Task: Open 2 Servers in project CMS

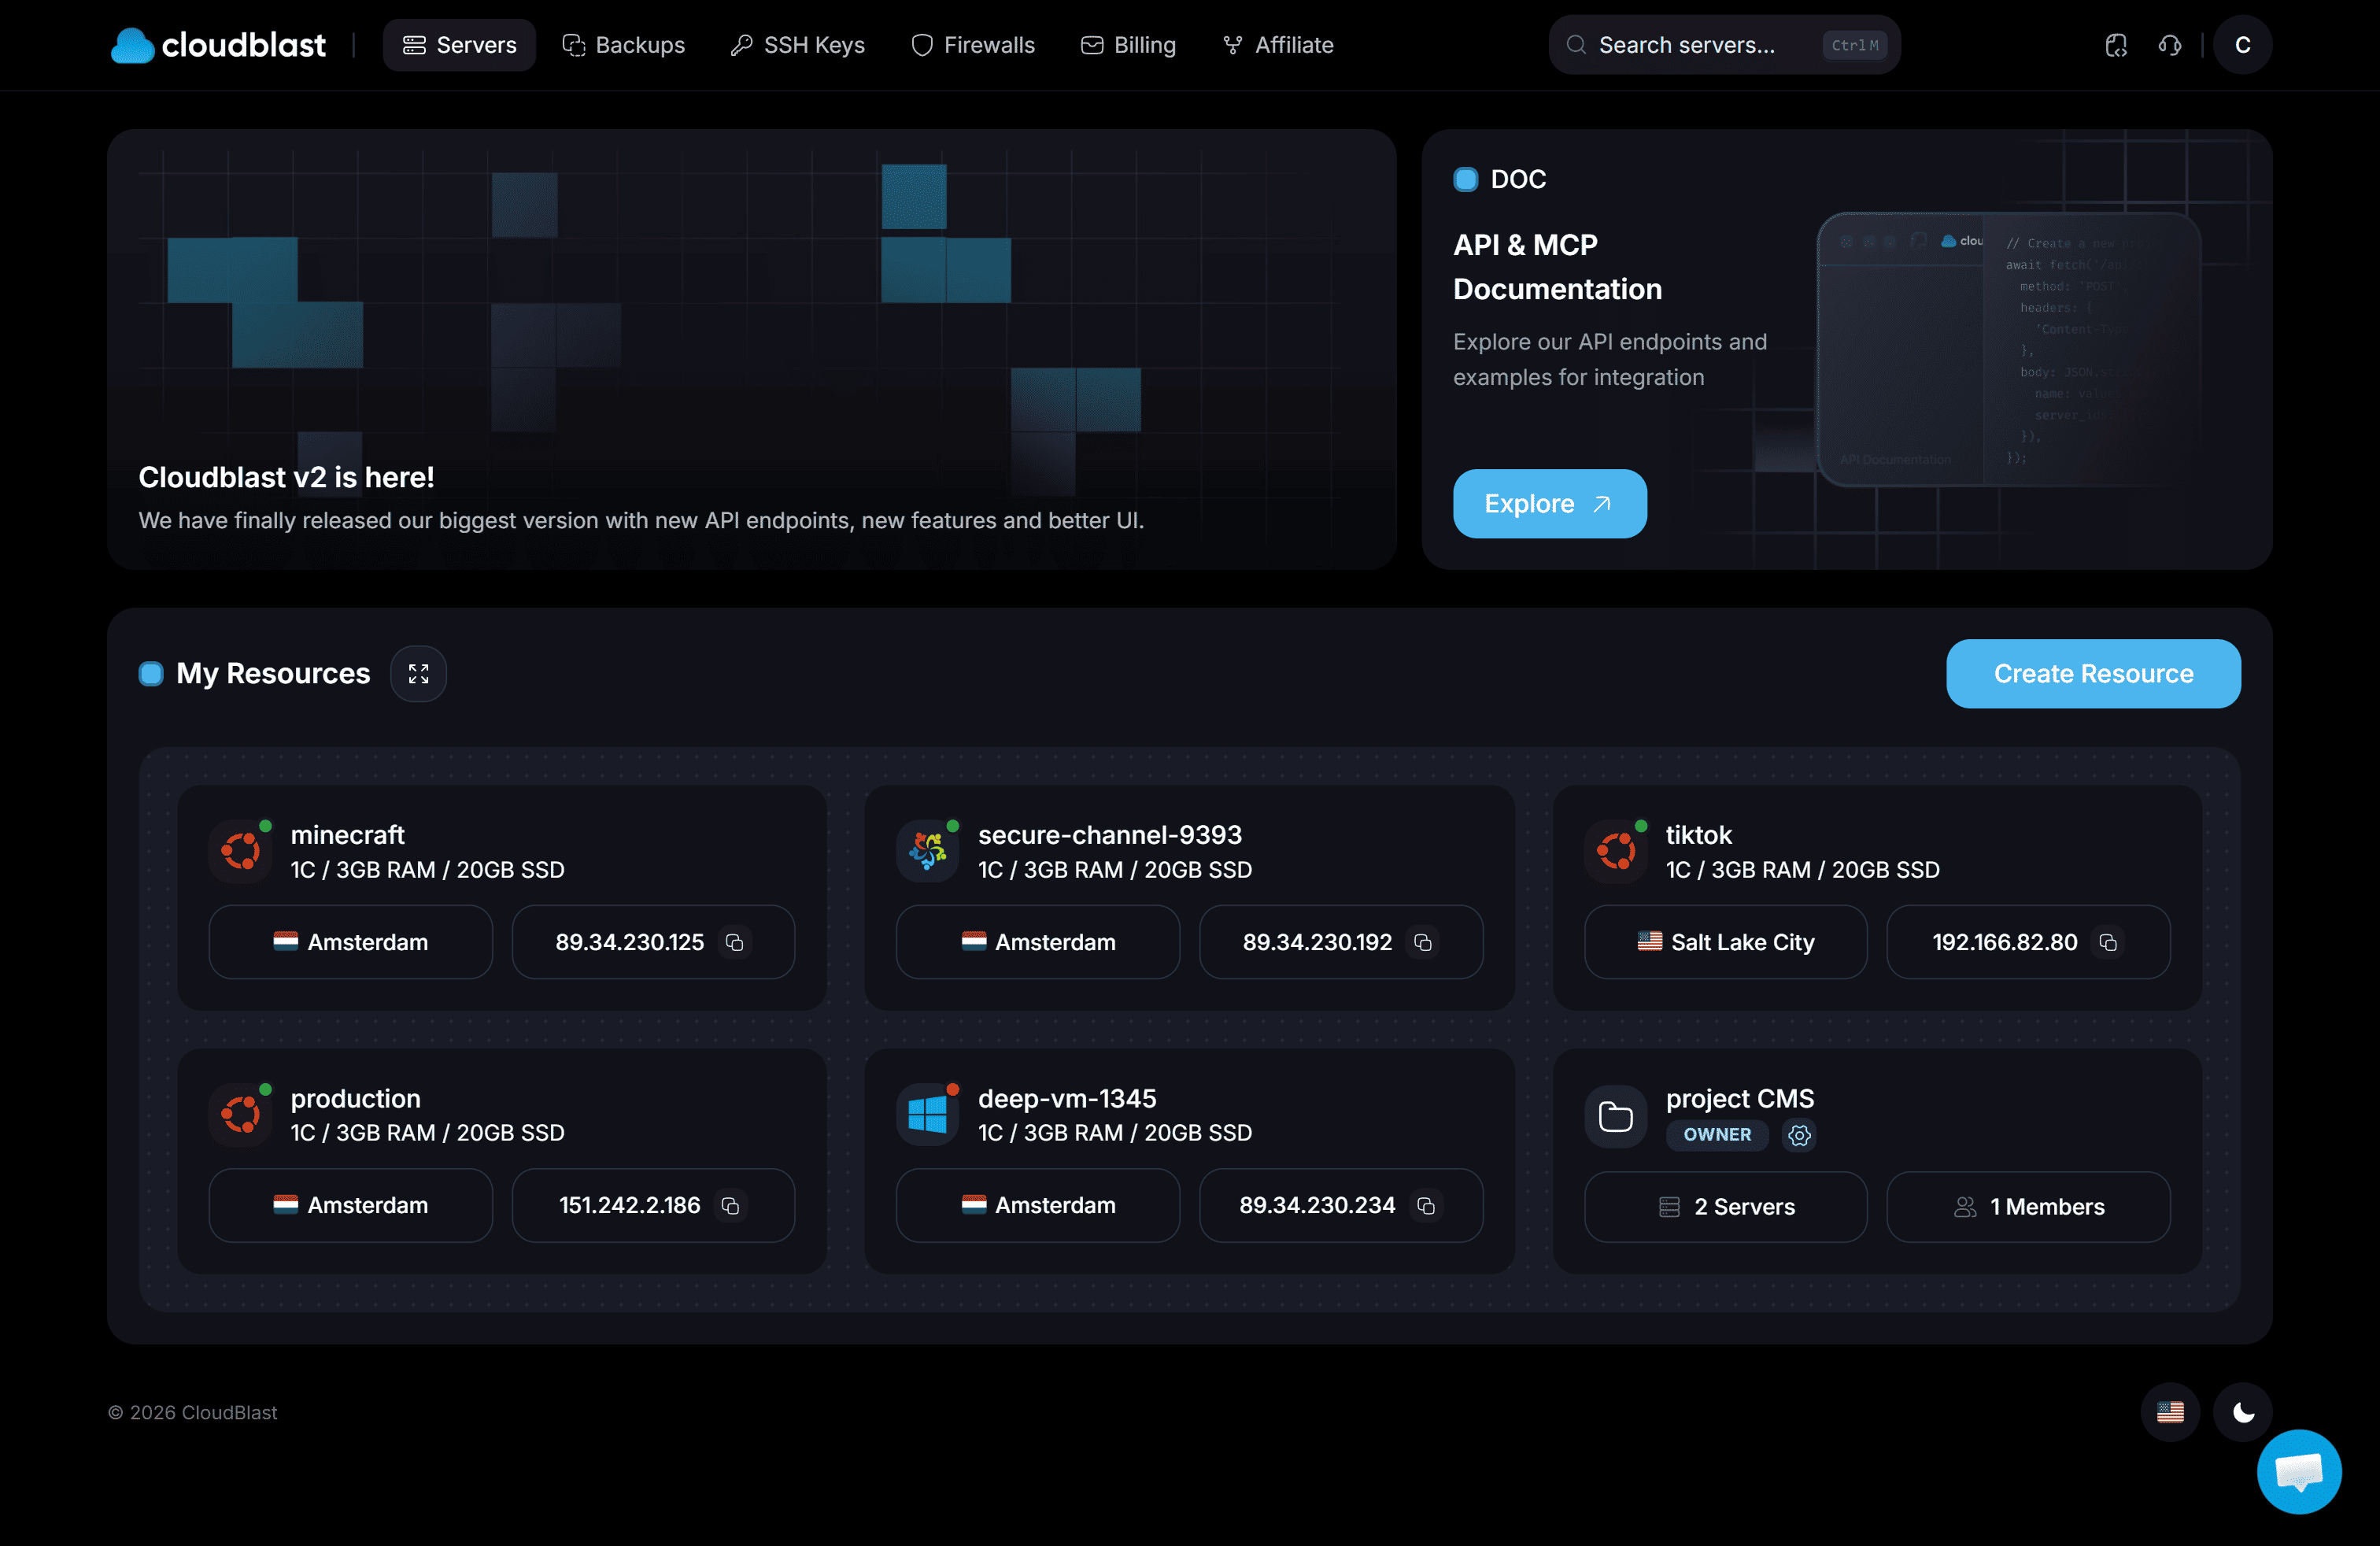Action: coord(1725,1206)
